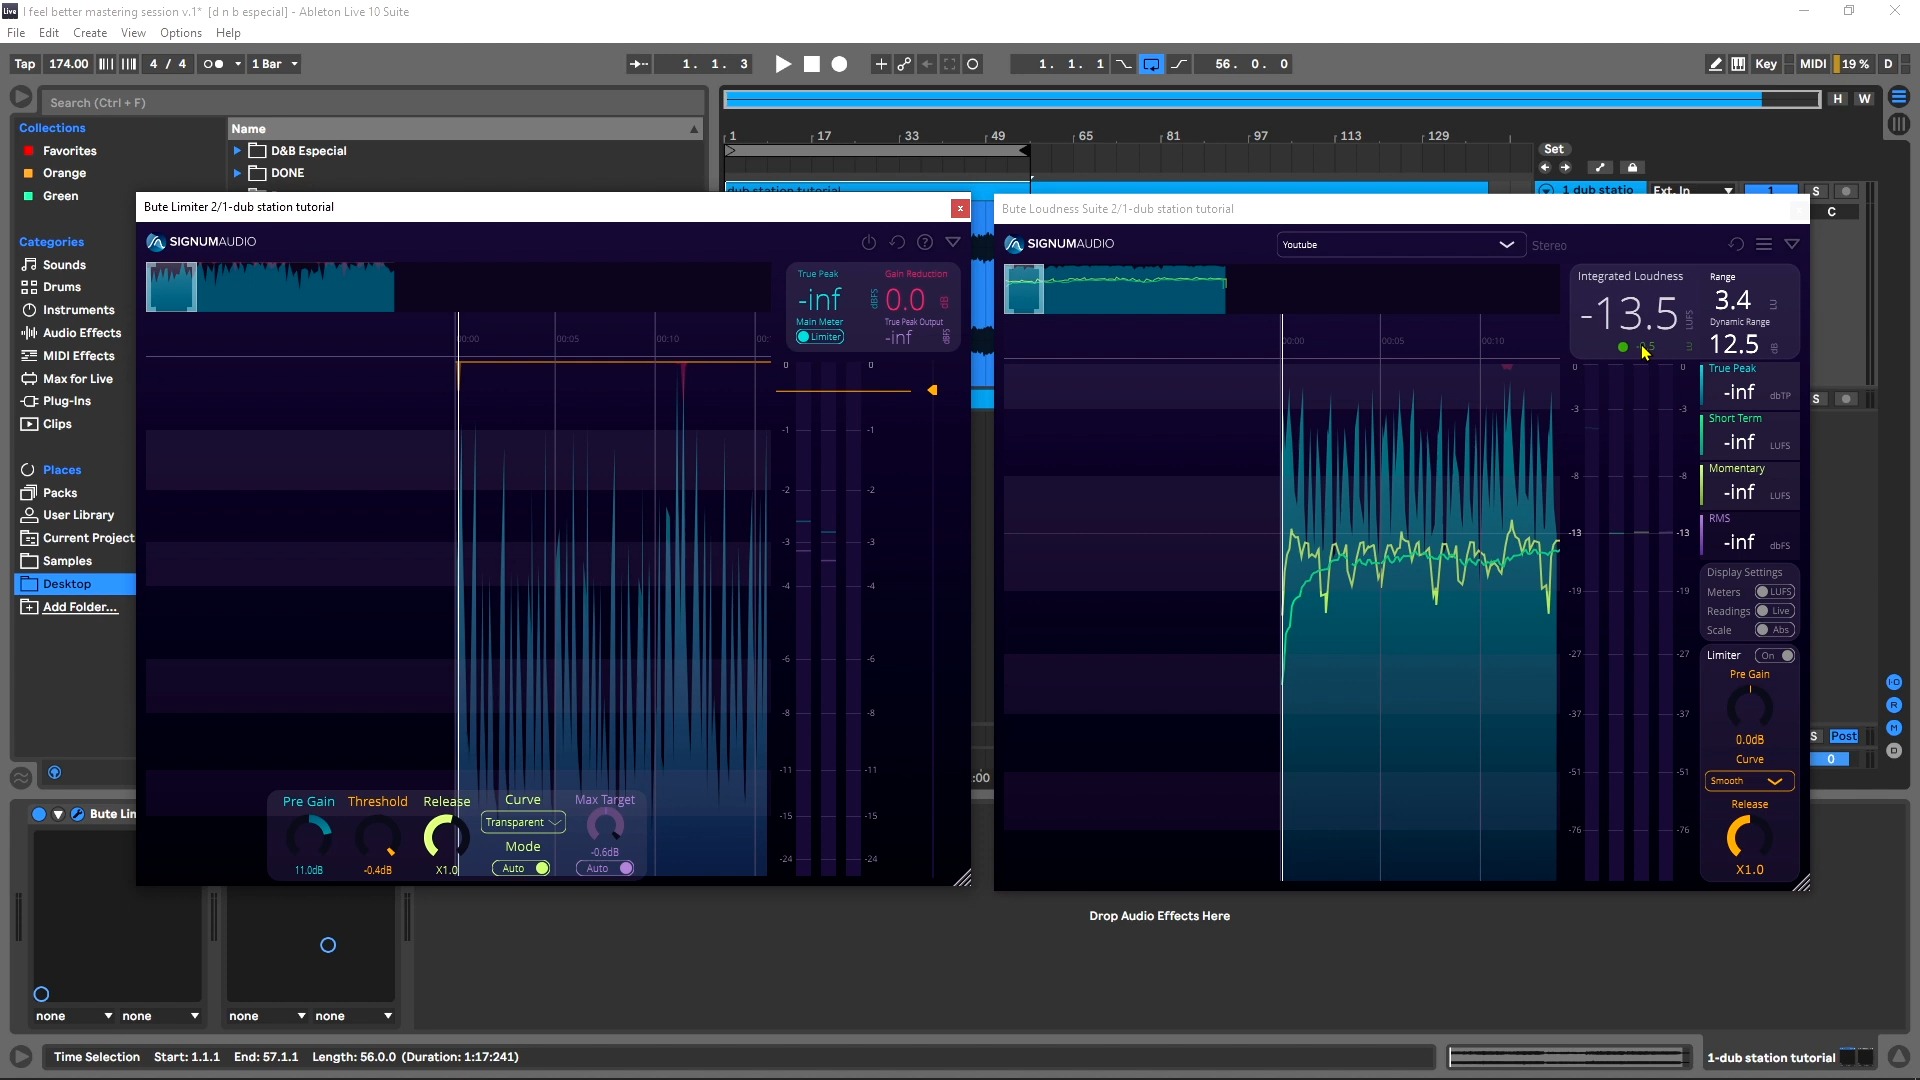This screenshot has width=1920, height=1080.
Task: Select the Sounds category
Action: click(64, 265)
